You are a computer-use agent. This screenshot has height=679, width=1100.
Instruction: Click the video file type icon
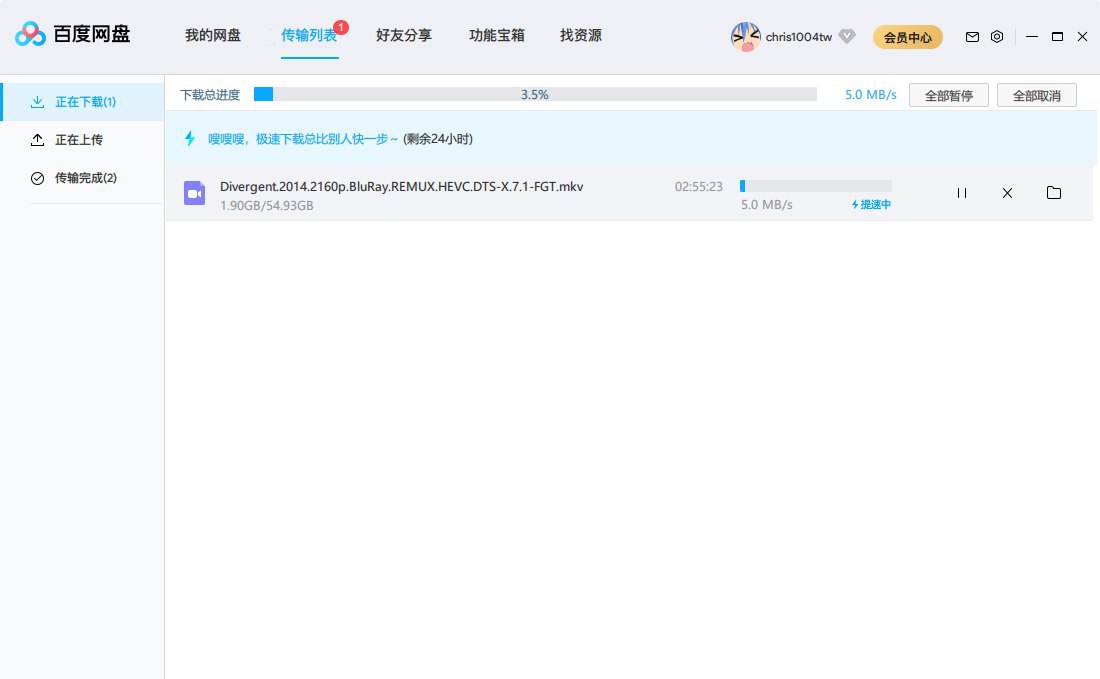[x=194, y=193]
